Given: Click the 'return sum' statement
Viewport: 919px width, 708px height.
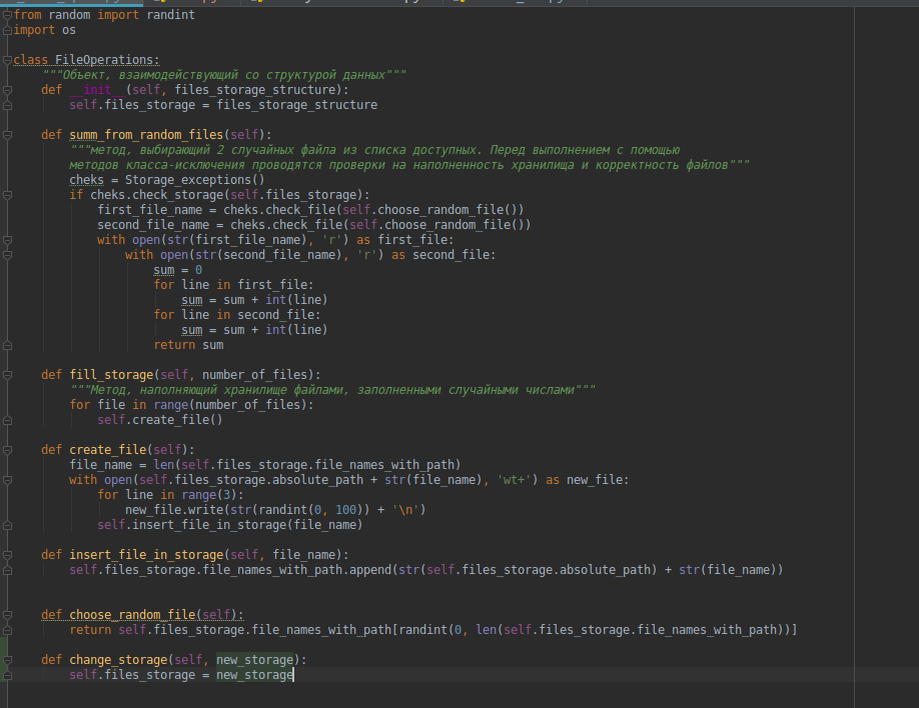Looking at the screenshot, I should click(188, 345).
